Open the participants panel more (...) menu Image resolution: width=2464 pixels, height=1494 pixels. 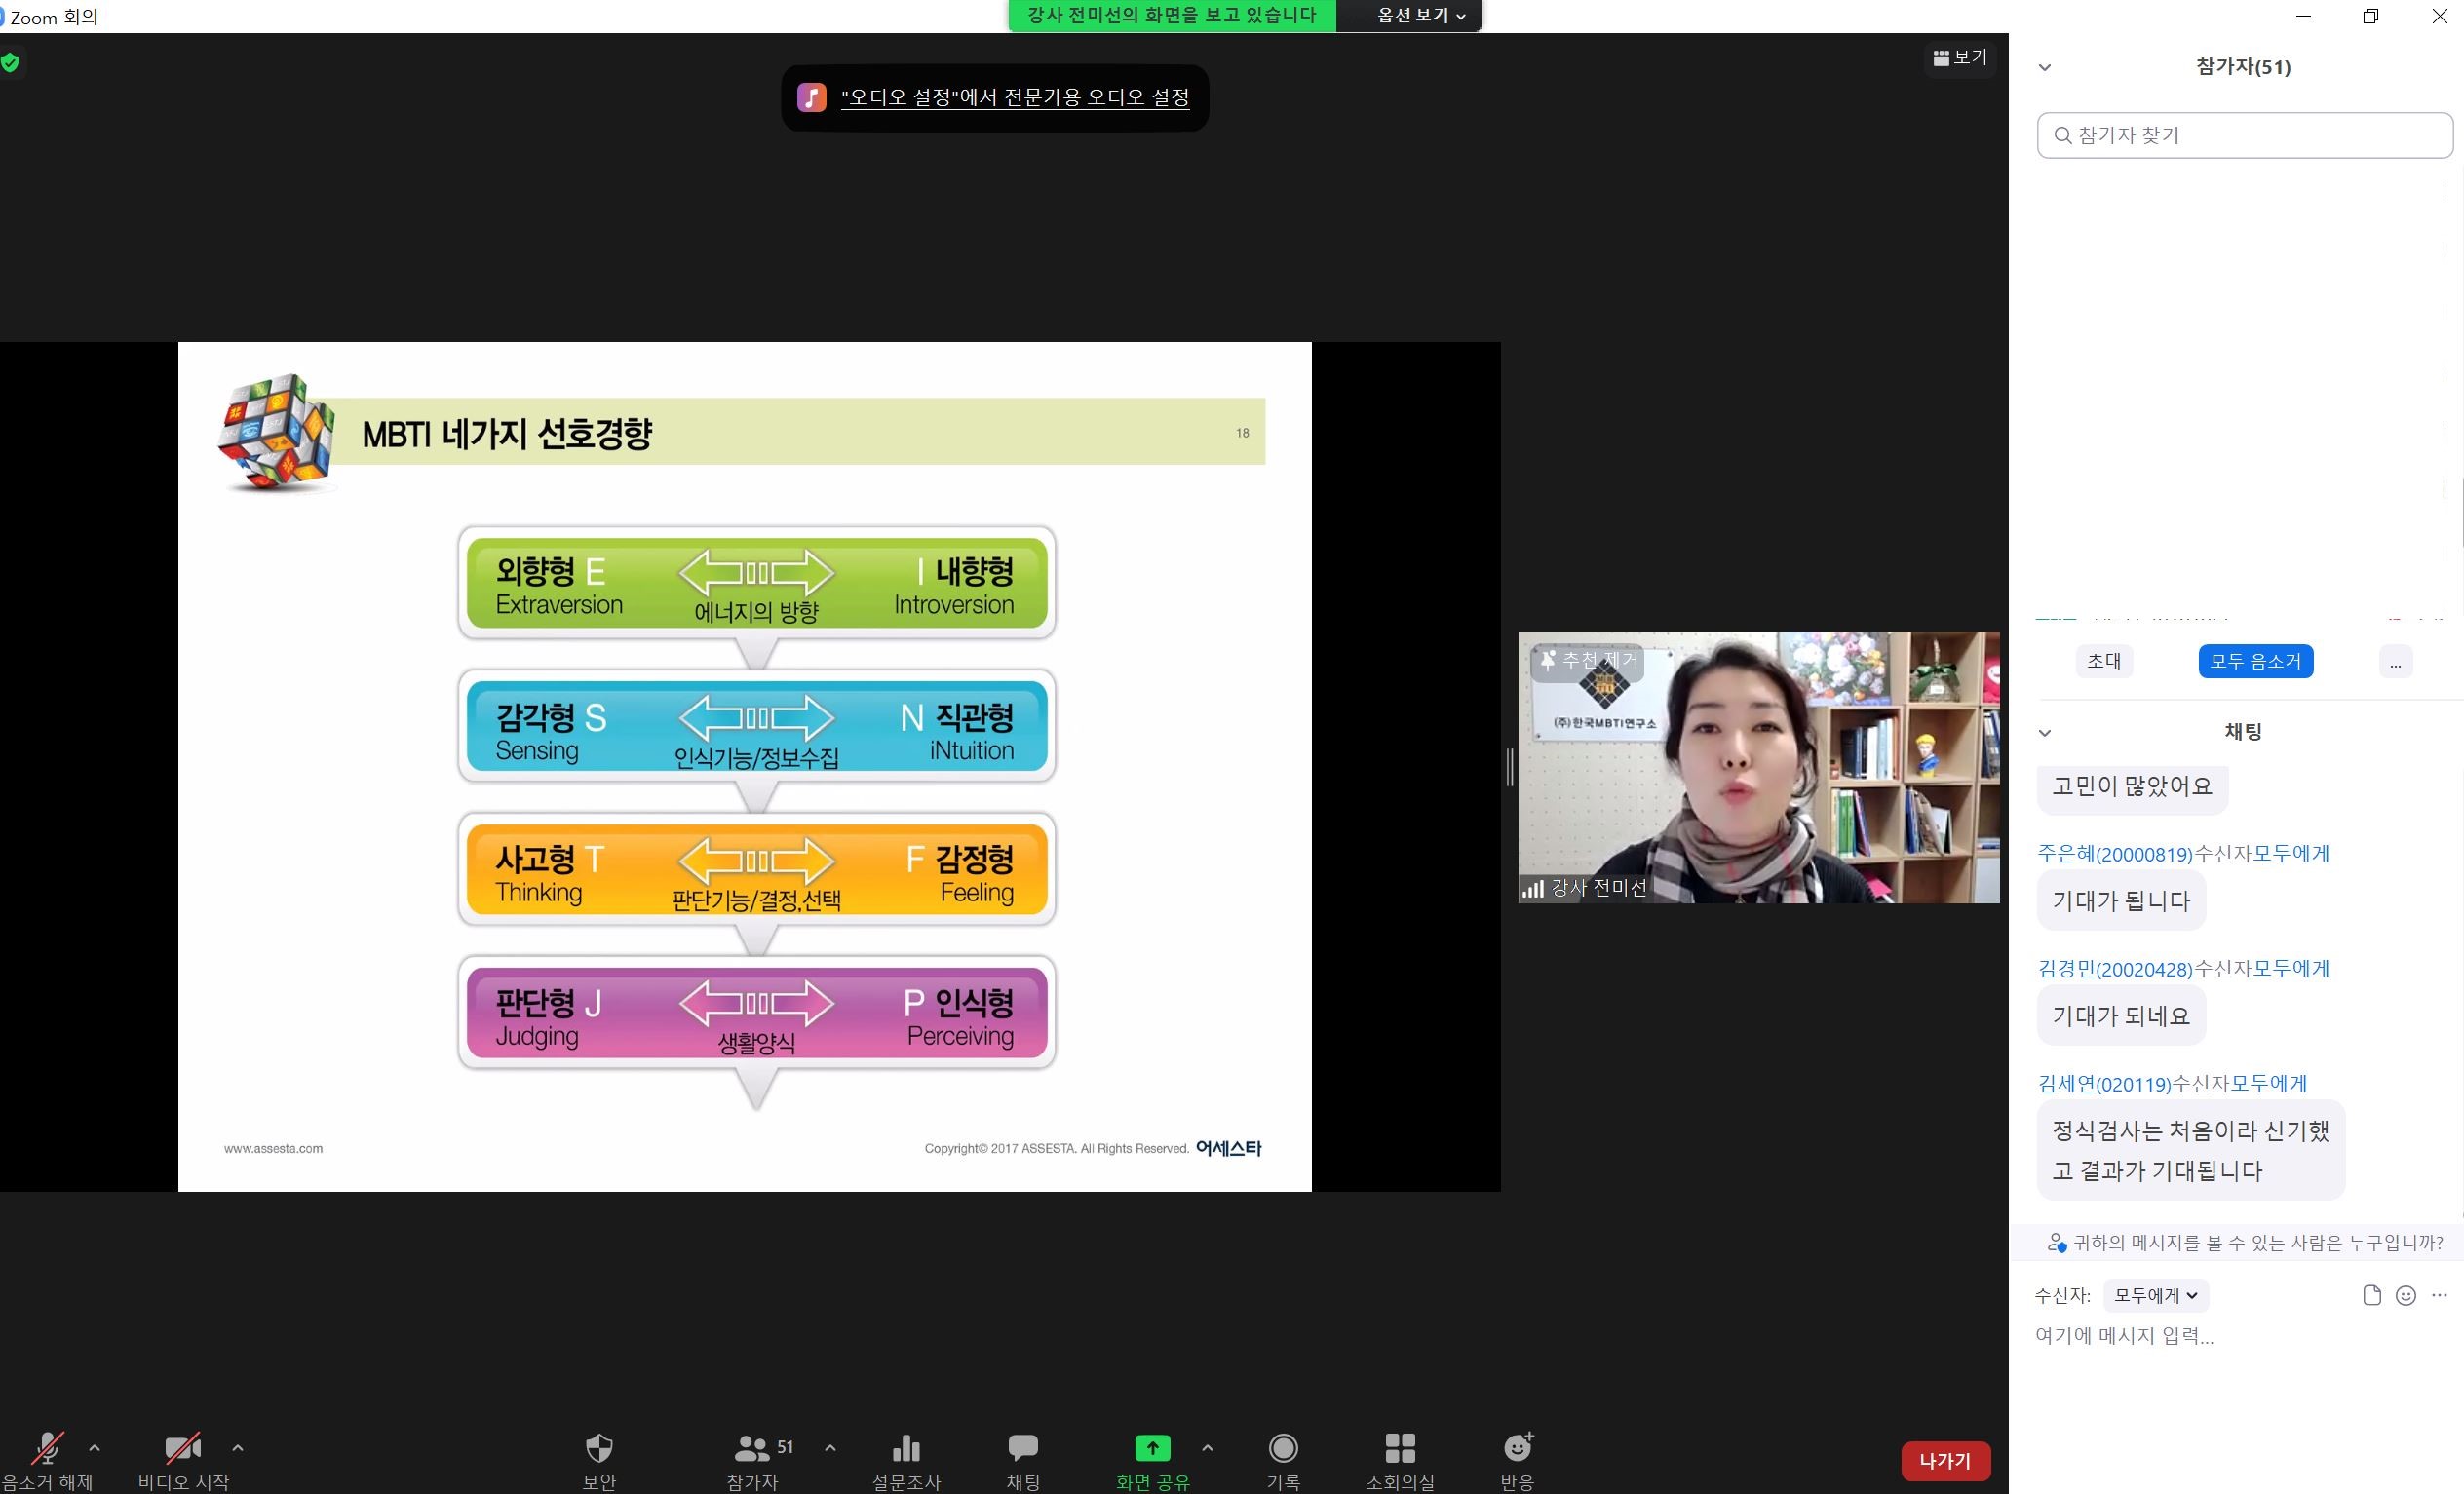(2395, 662)
